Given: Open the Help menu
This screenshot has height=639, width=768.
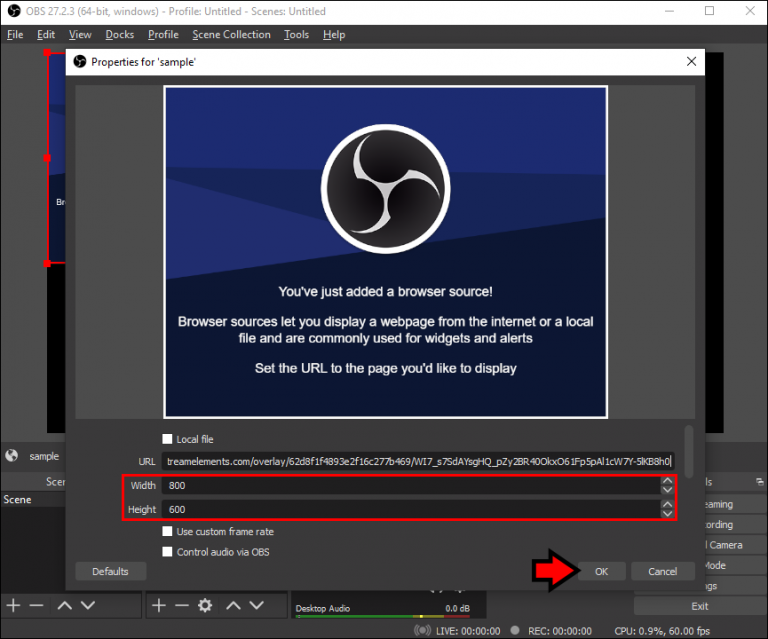Looking at the screenshot, I should [334, 35].
